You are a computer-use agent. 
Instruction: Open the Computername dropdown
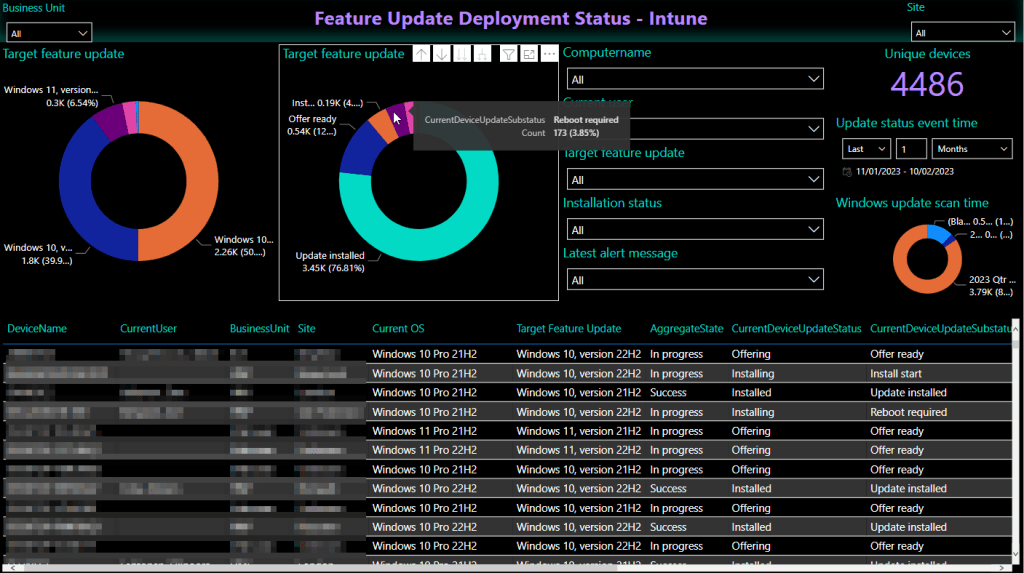click(x=695, y=79)
